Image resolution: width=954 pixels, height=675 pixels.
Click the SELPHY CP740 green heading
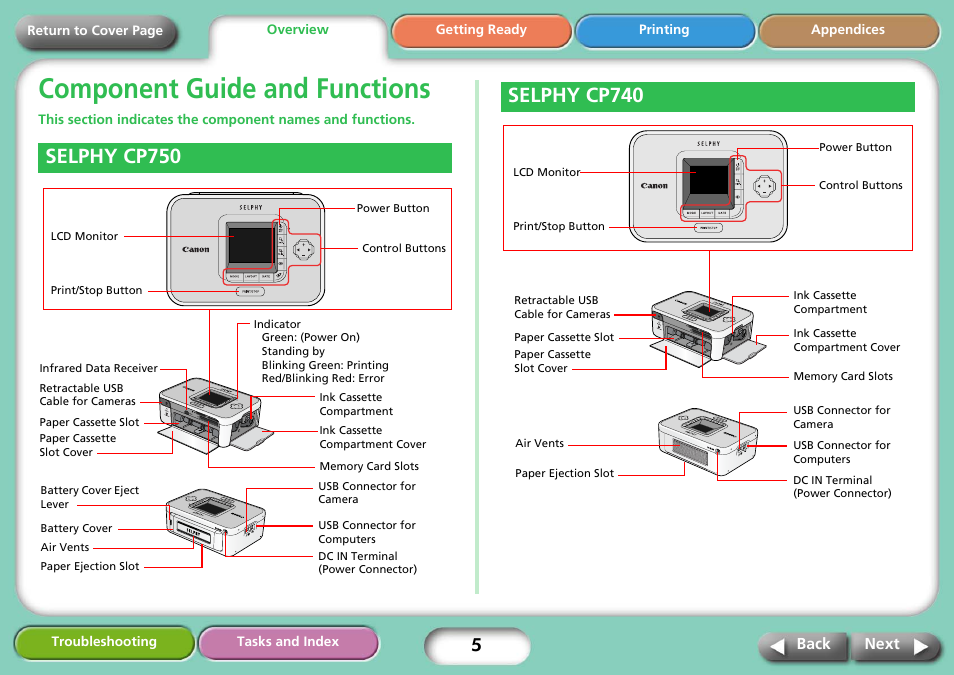click(x=708, y=96)
